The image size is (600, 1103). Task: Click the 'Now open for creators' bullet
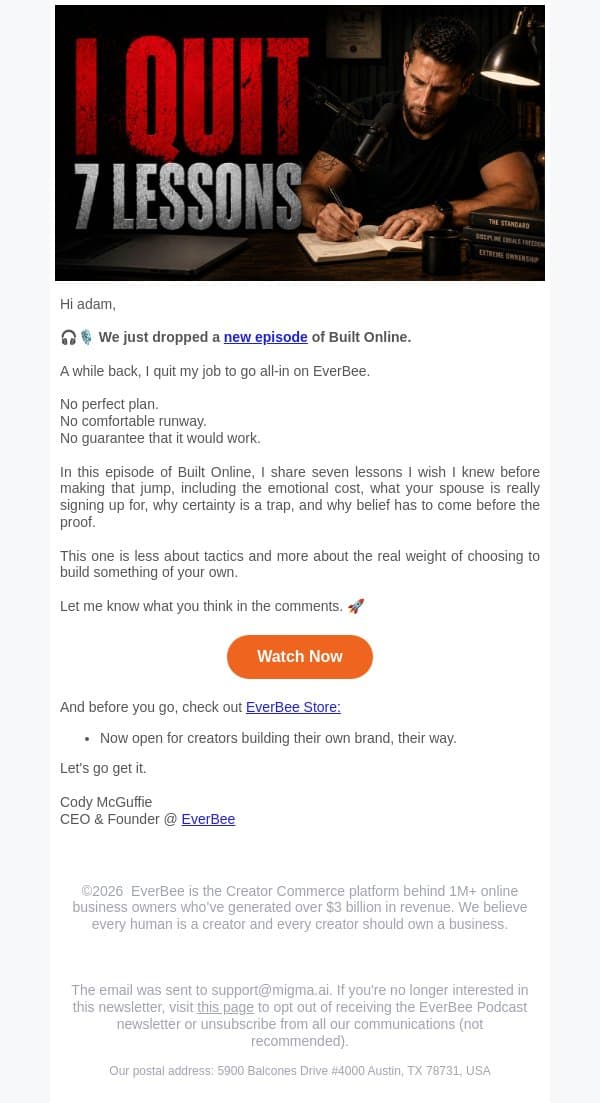coord(278,738)
